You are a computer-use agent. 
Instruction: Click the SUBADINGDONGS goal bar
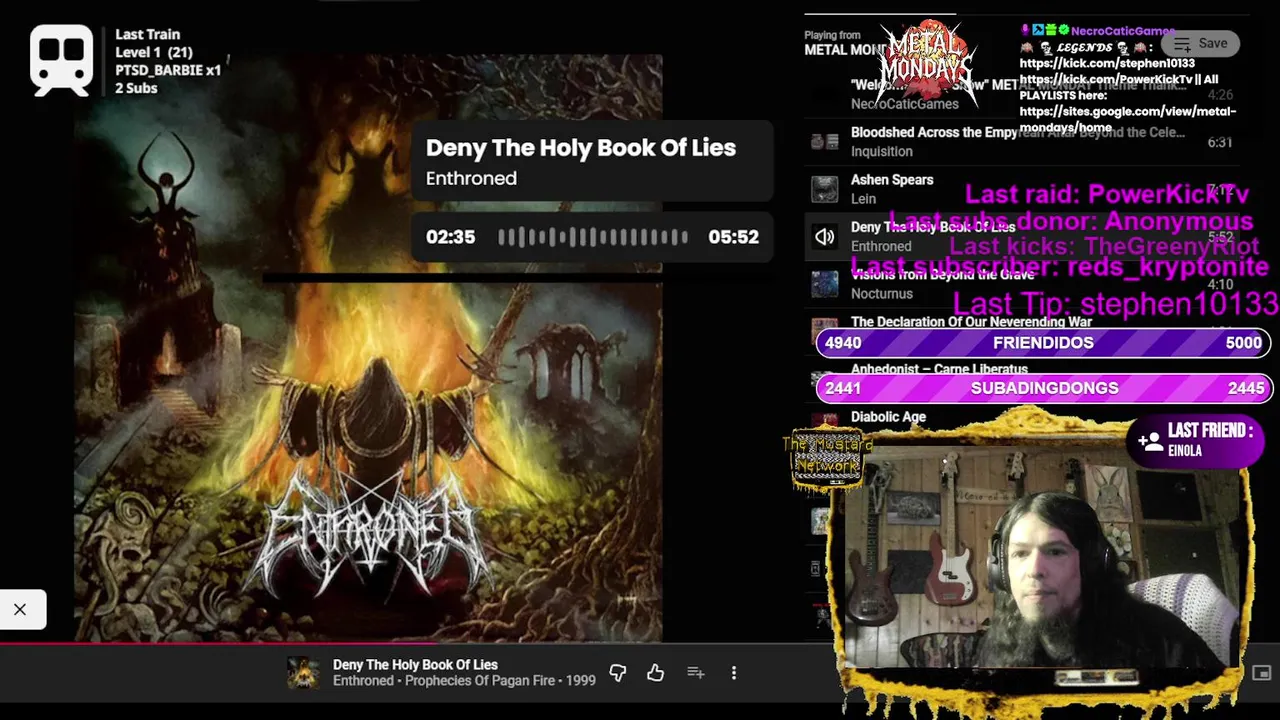point(1043,388)
